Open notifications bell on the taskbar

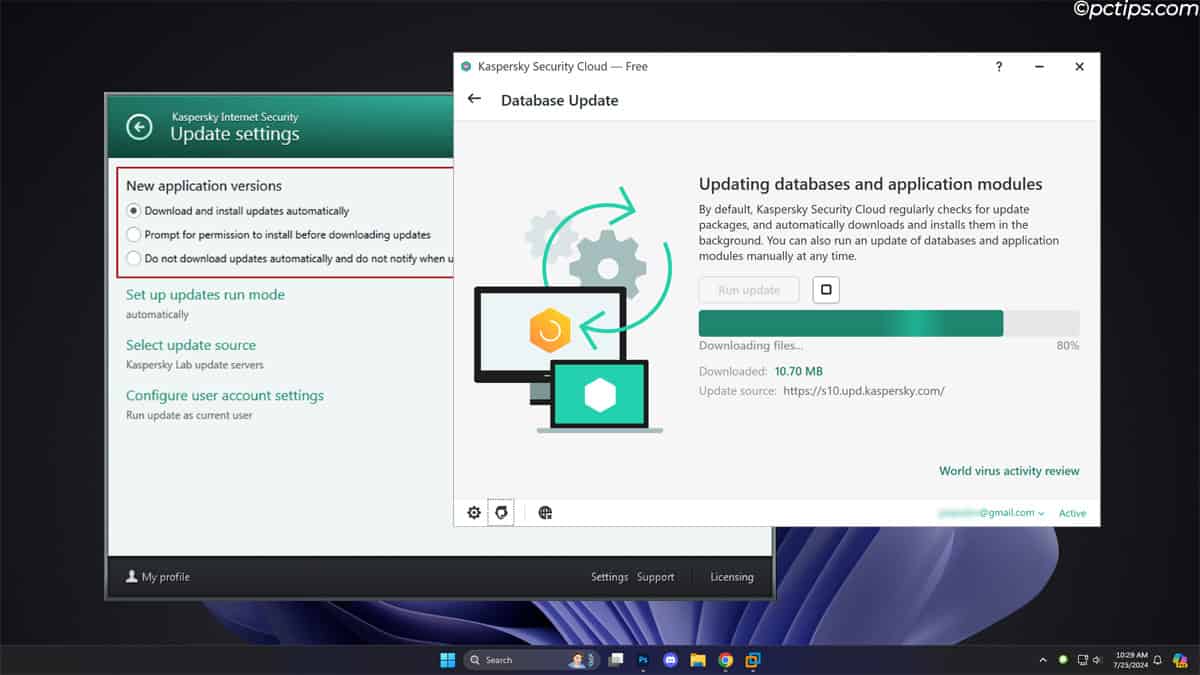click(x=1158, y=660)
